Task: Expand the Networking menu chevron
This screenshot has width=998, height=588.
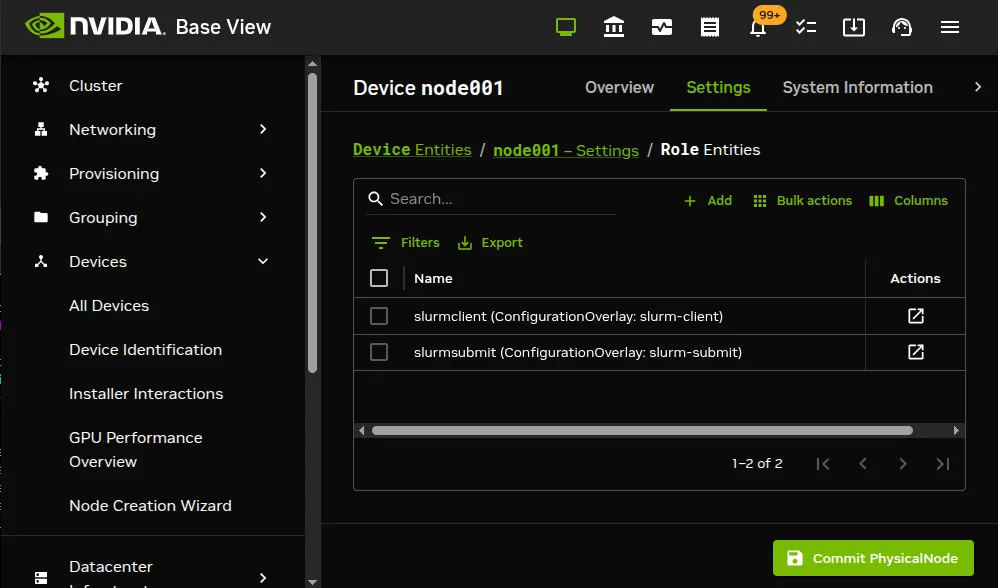Action: 263,129
